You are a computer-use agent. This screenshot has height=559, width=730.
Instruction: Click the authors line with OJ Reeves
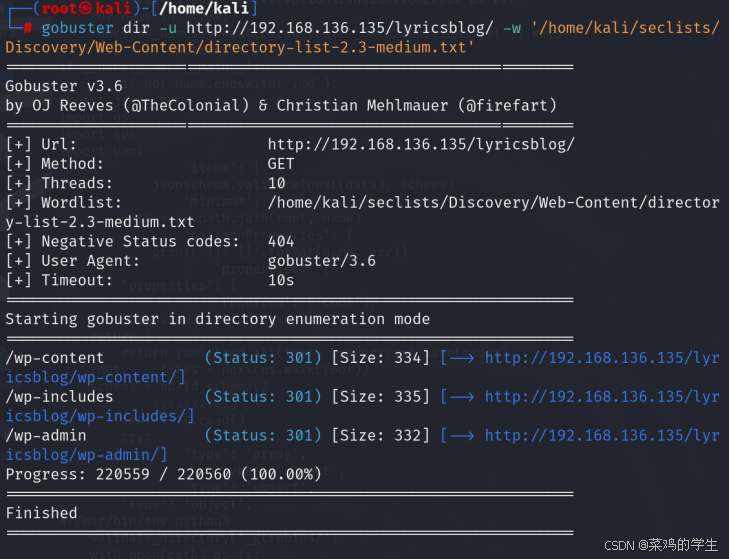(x=281, y=106)
